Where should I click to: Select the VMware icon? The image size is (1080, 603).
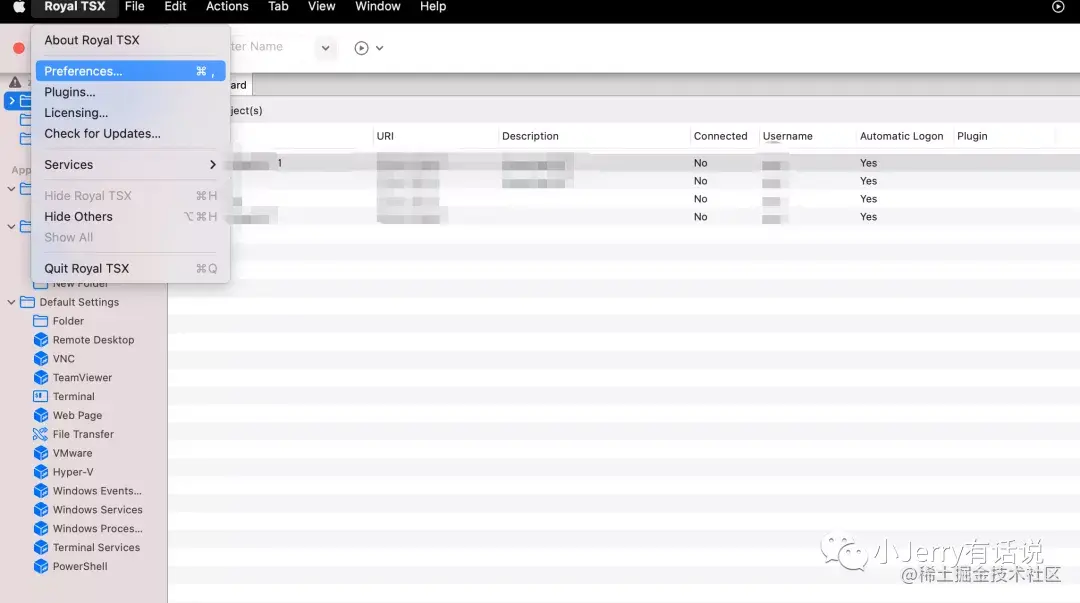pyautogui.click(x=41, y=453)
